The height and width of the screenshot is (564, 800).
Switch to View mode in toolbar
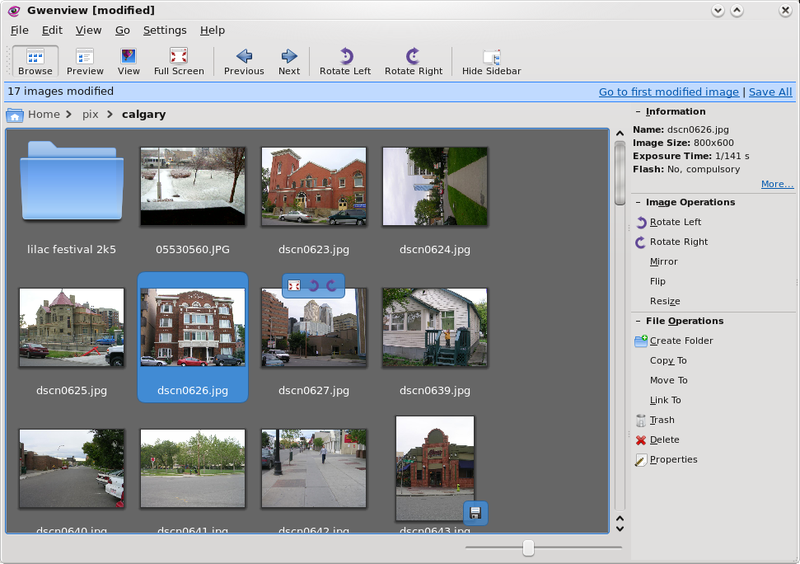(129, 61)
